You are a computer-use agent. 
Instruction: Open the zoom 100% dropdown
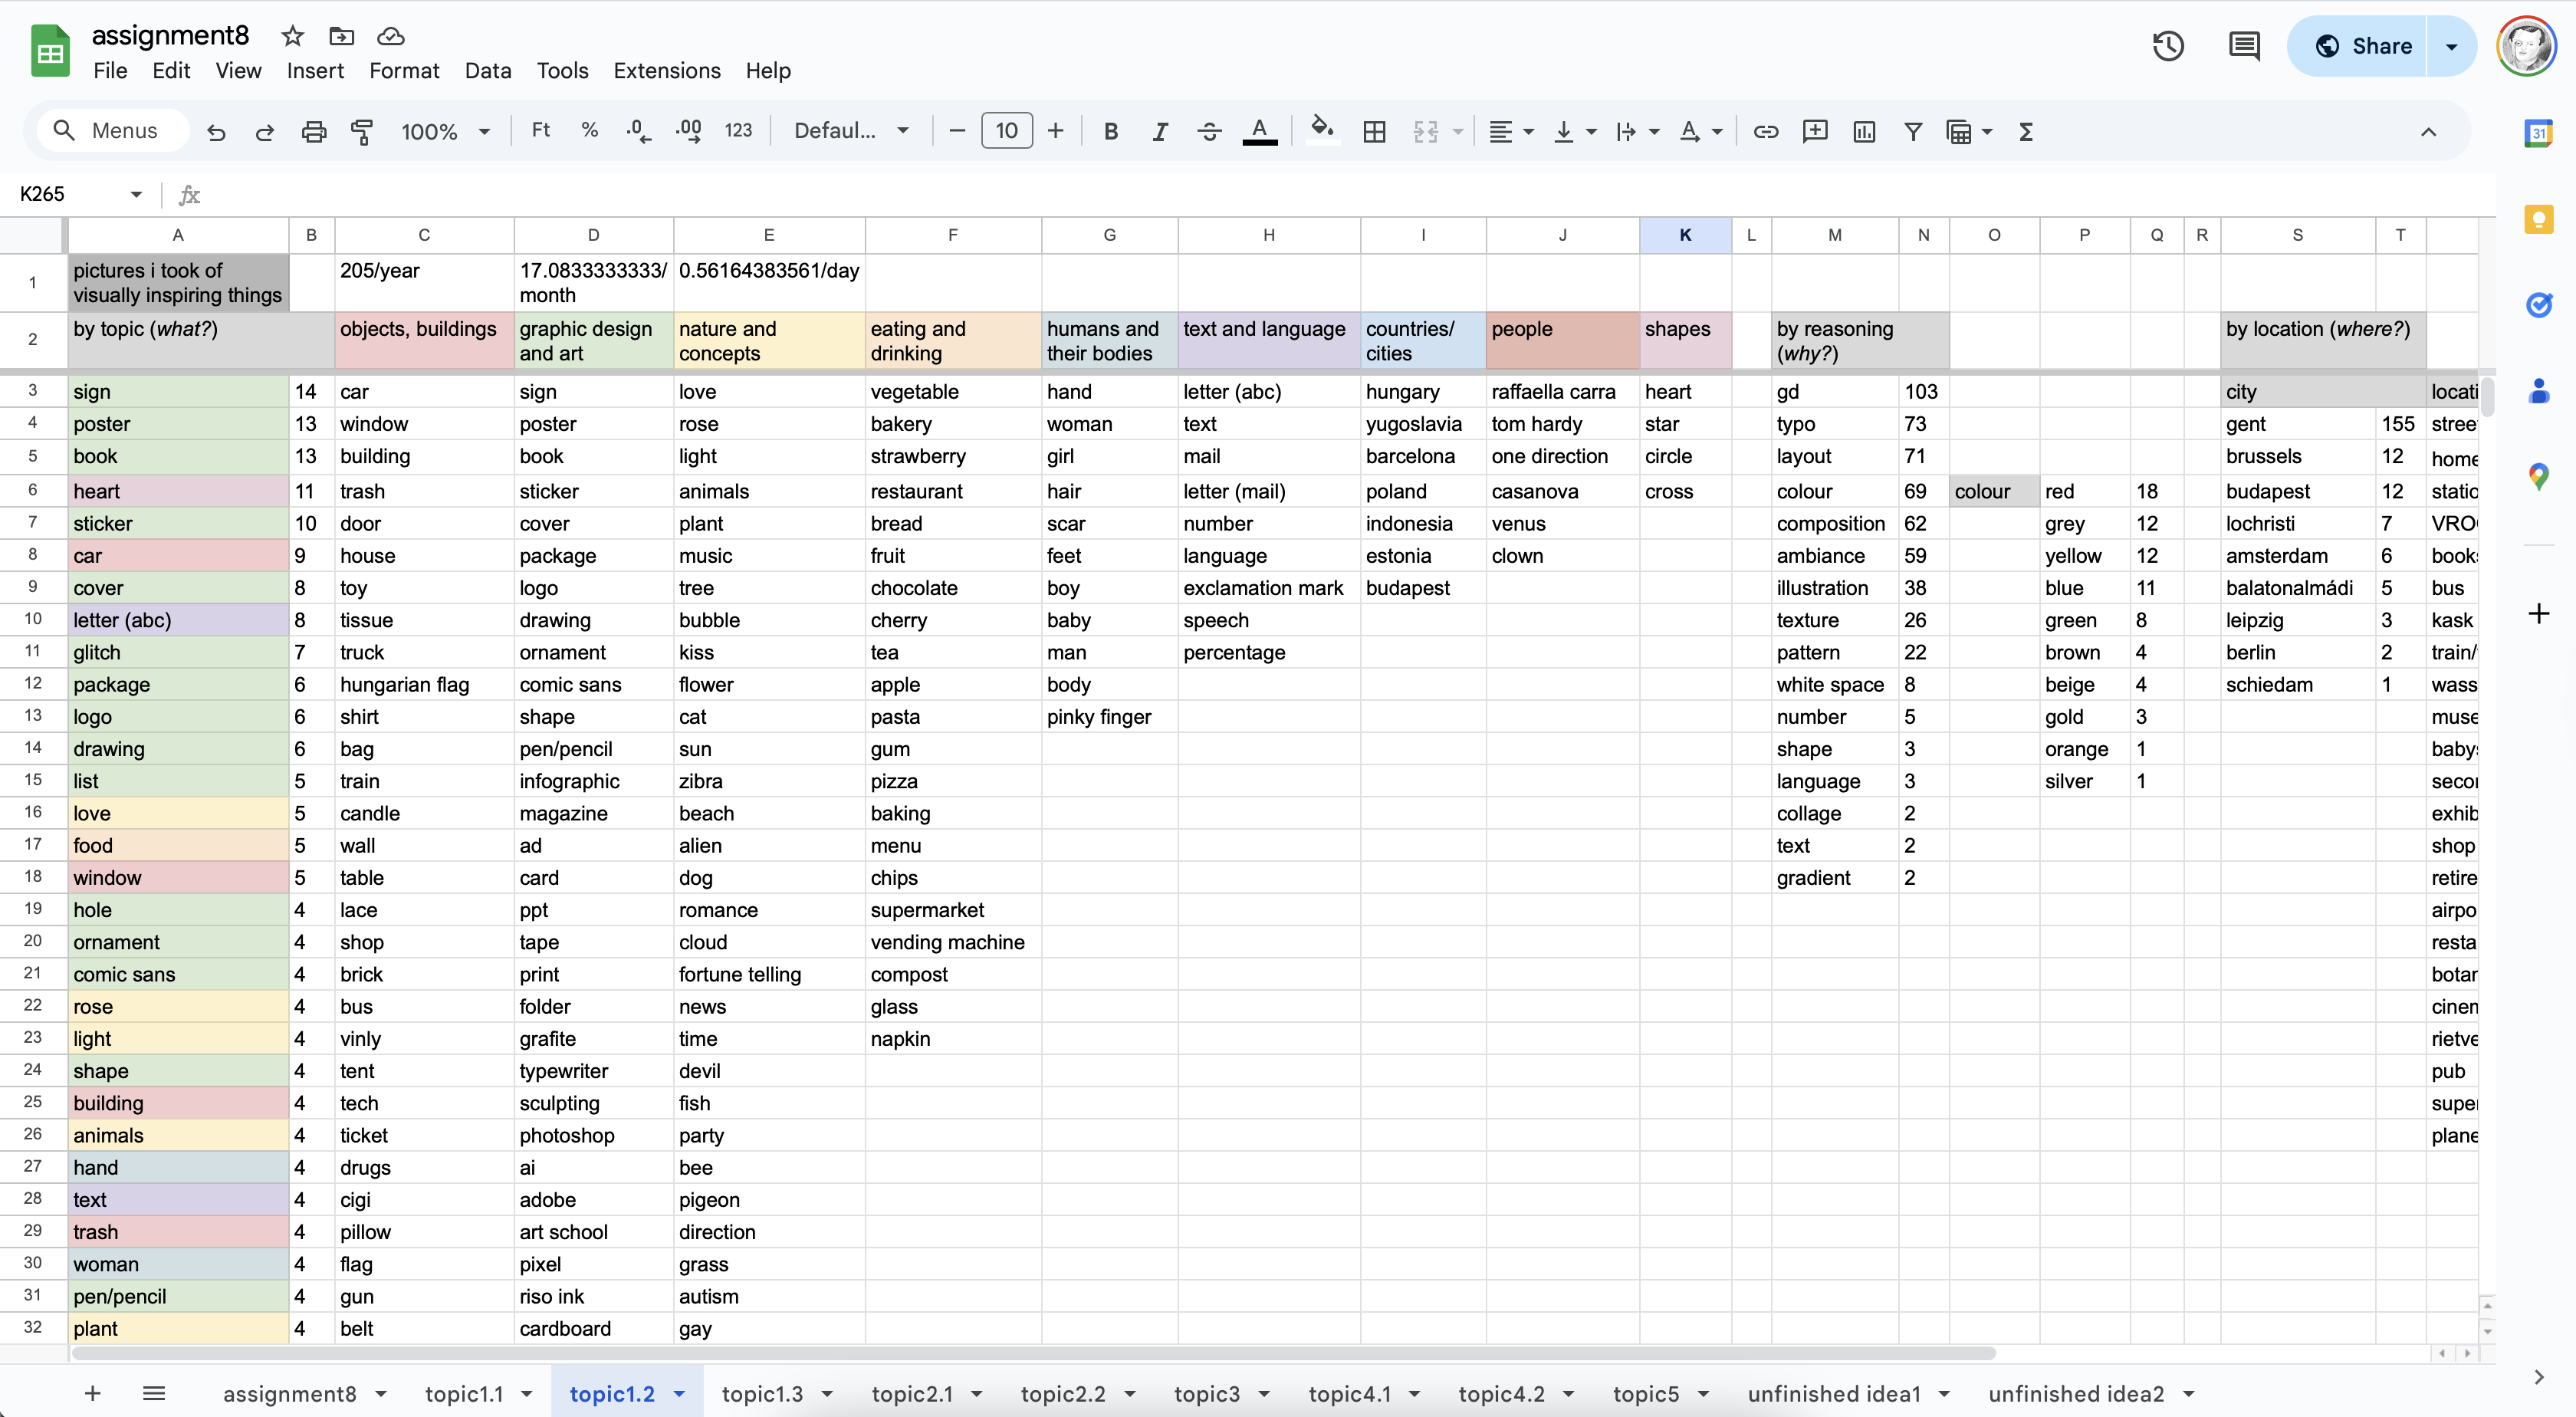pos(445,131)
